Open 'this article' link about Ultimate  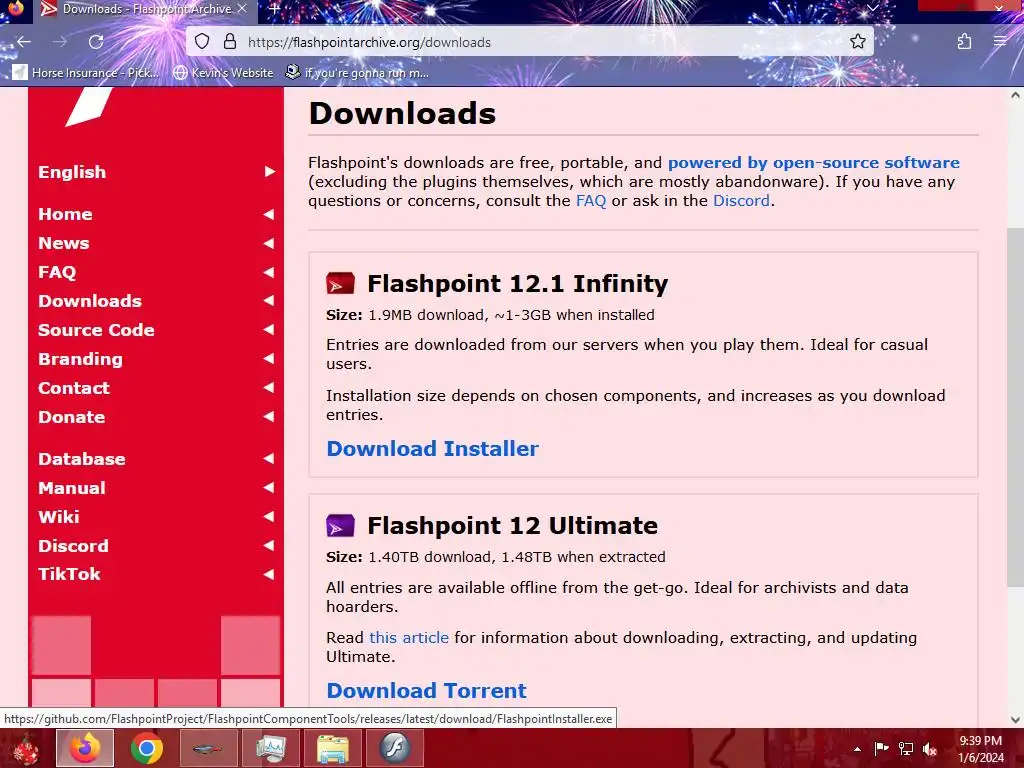409,637
